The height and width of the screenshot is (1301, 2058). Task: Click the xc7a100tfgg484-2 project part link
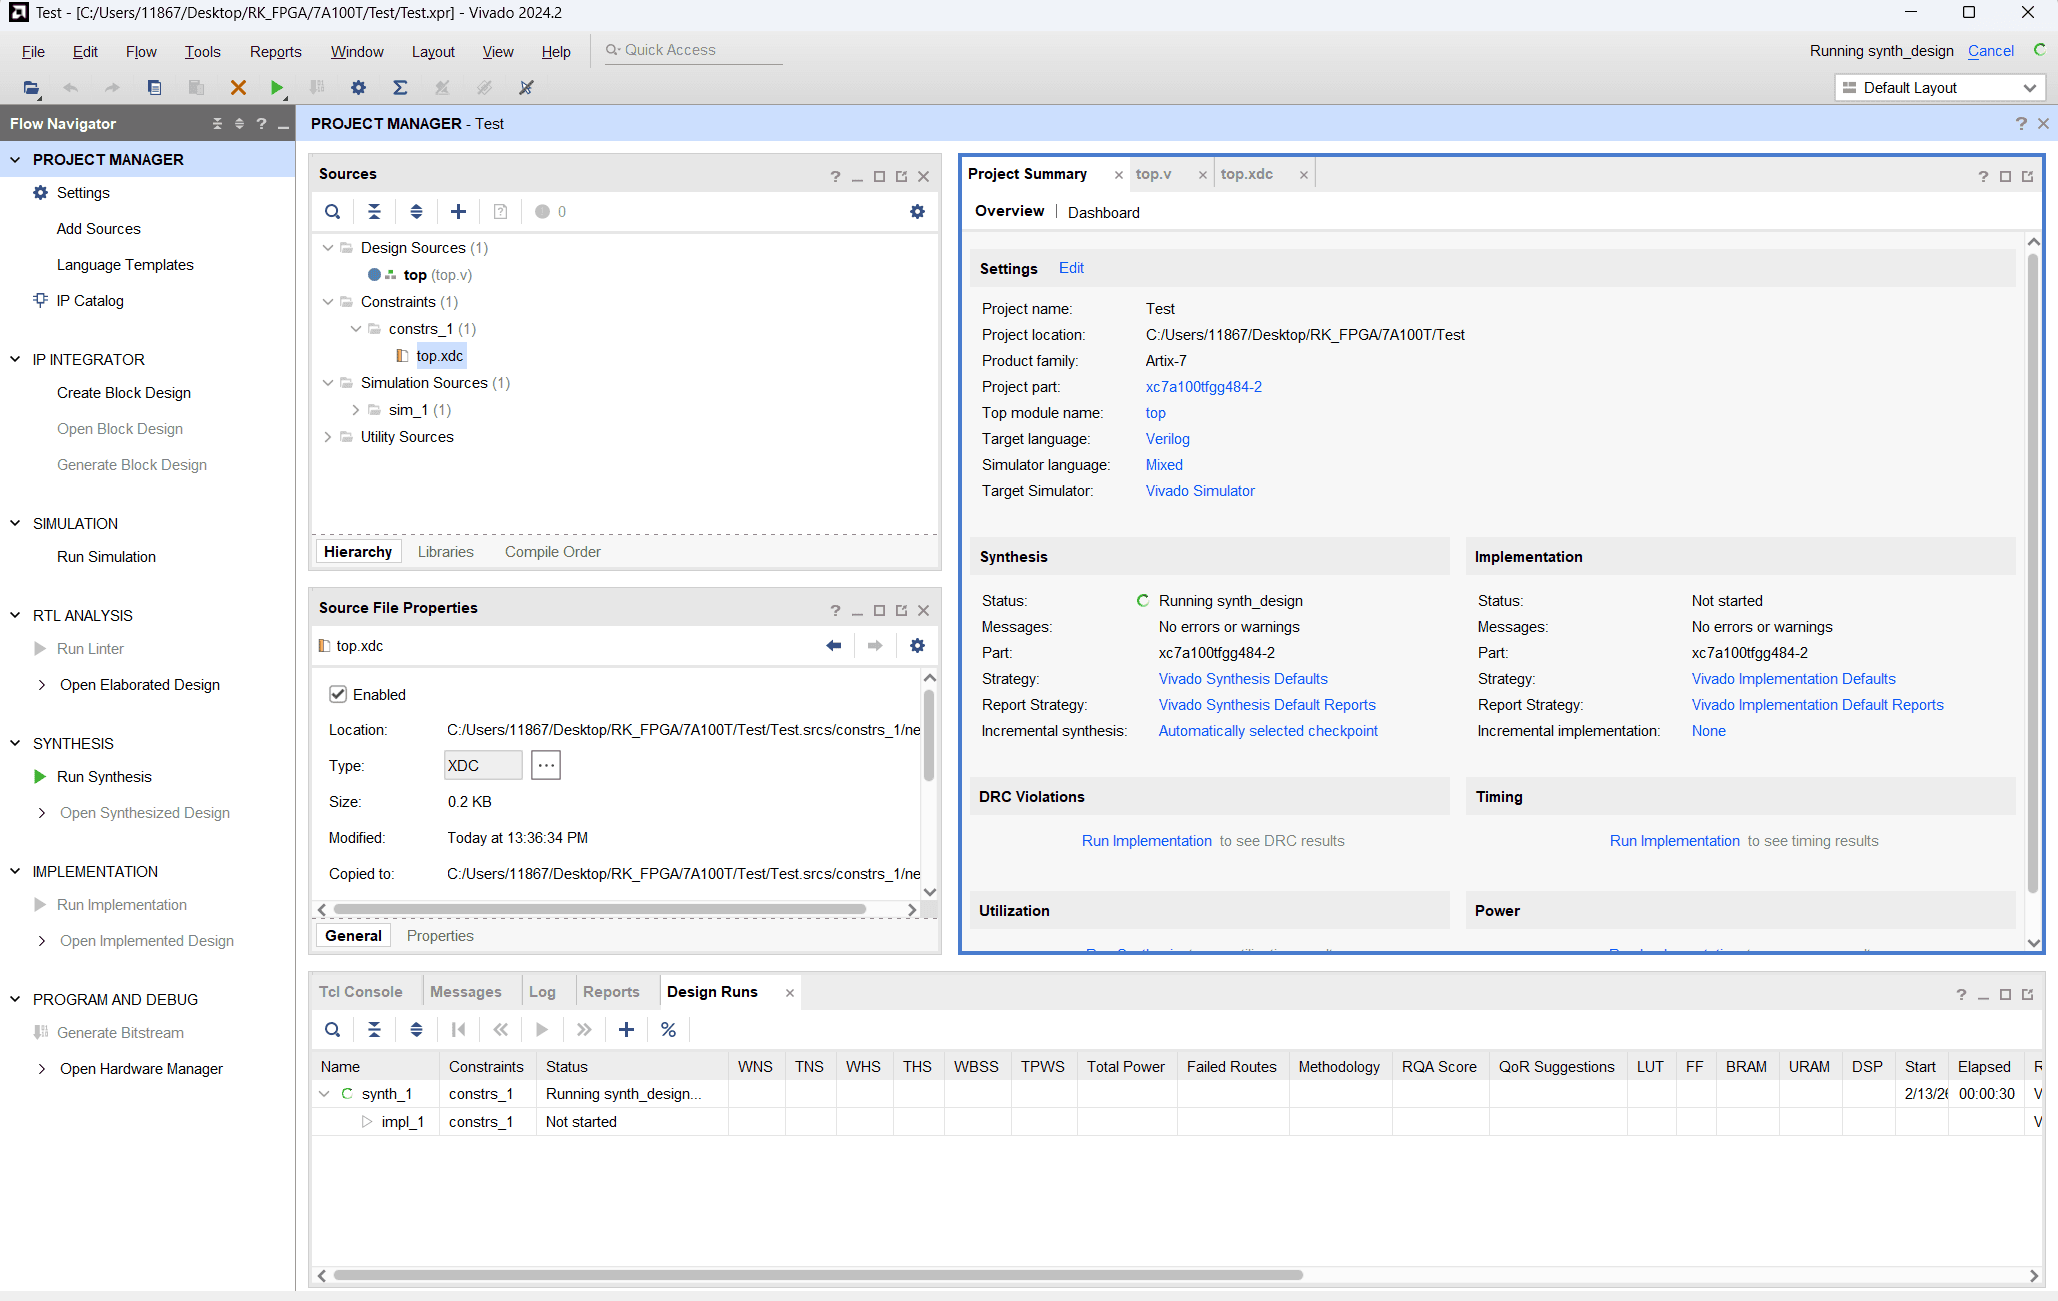point(1203,387)
